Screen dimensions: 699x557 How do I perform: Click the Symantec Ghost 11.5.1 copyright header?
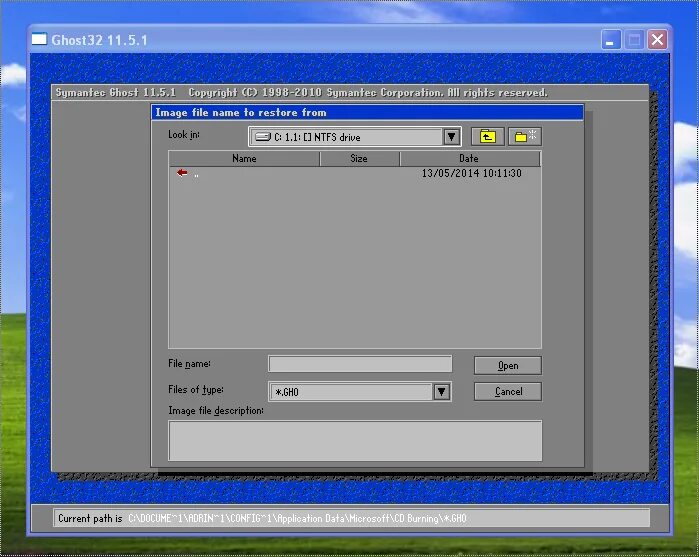[x=301, y=93]
